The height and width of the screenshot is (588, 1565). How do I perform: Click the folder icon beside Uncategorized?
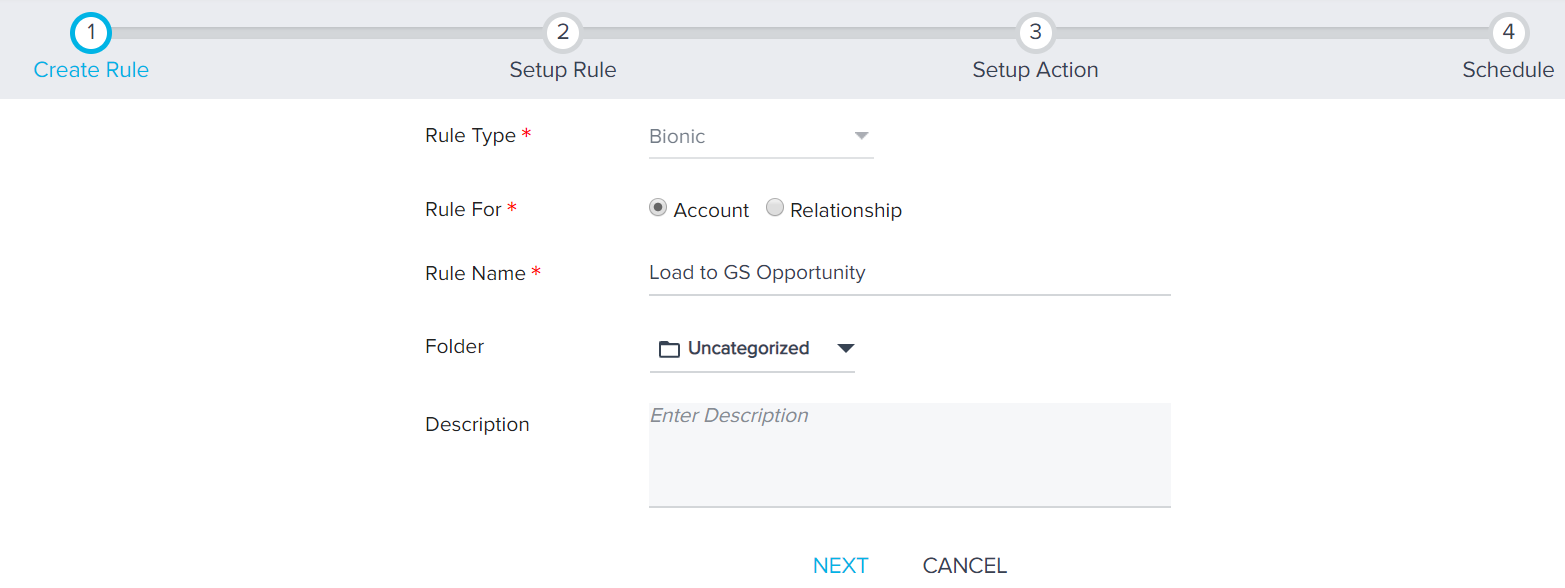pyautogui.click(x=669, y=349)
